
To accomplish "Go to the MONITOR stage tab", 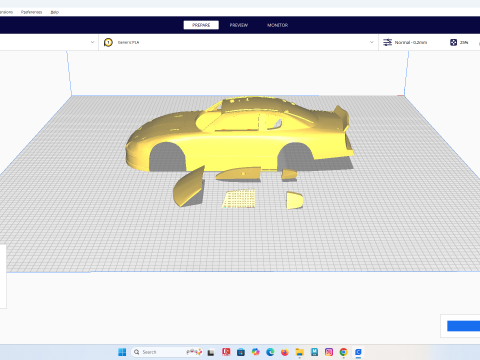I will pyautogui.click(x=277, y=25).
